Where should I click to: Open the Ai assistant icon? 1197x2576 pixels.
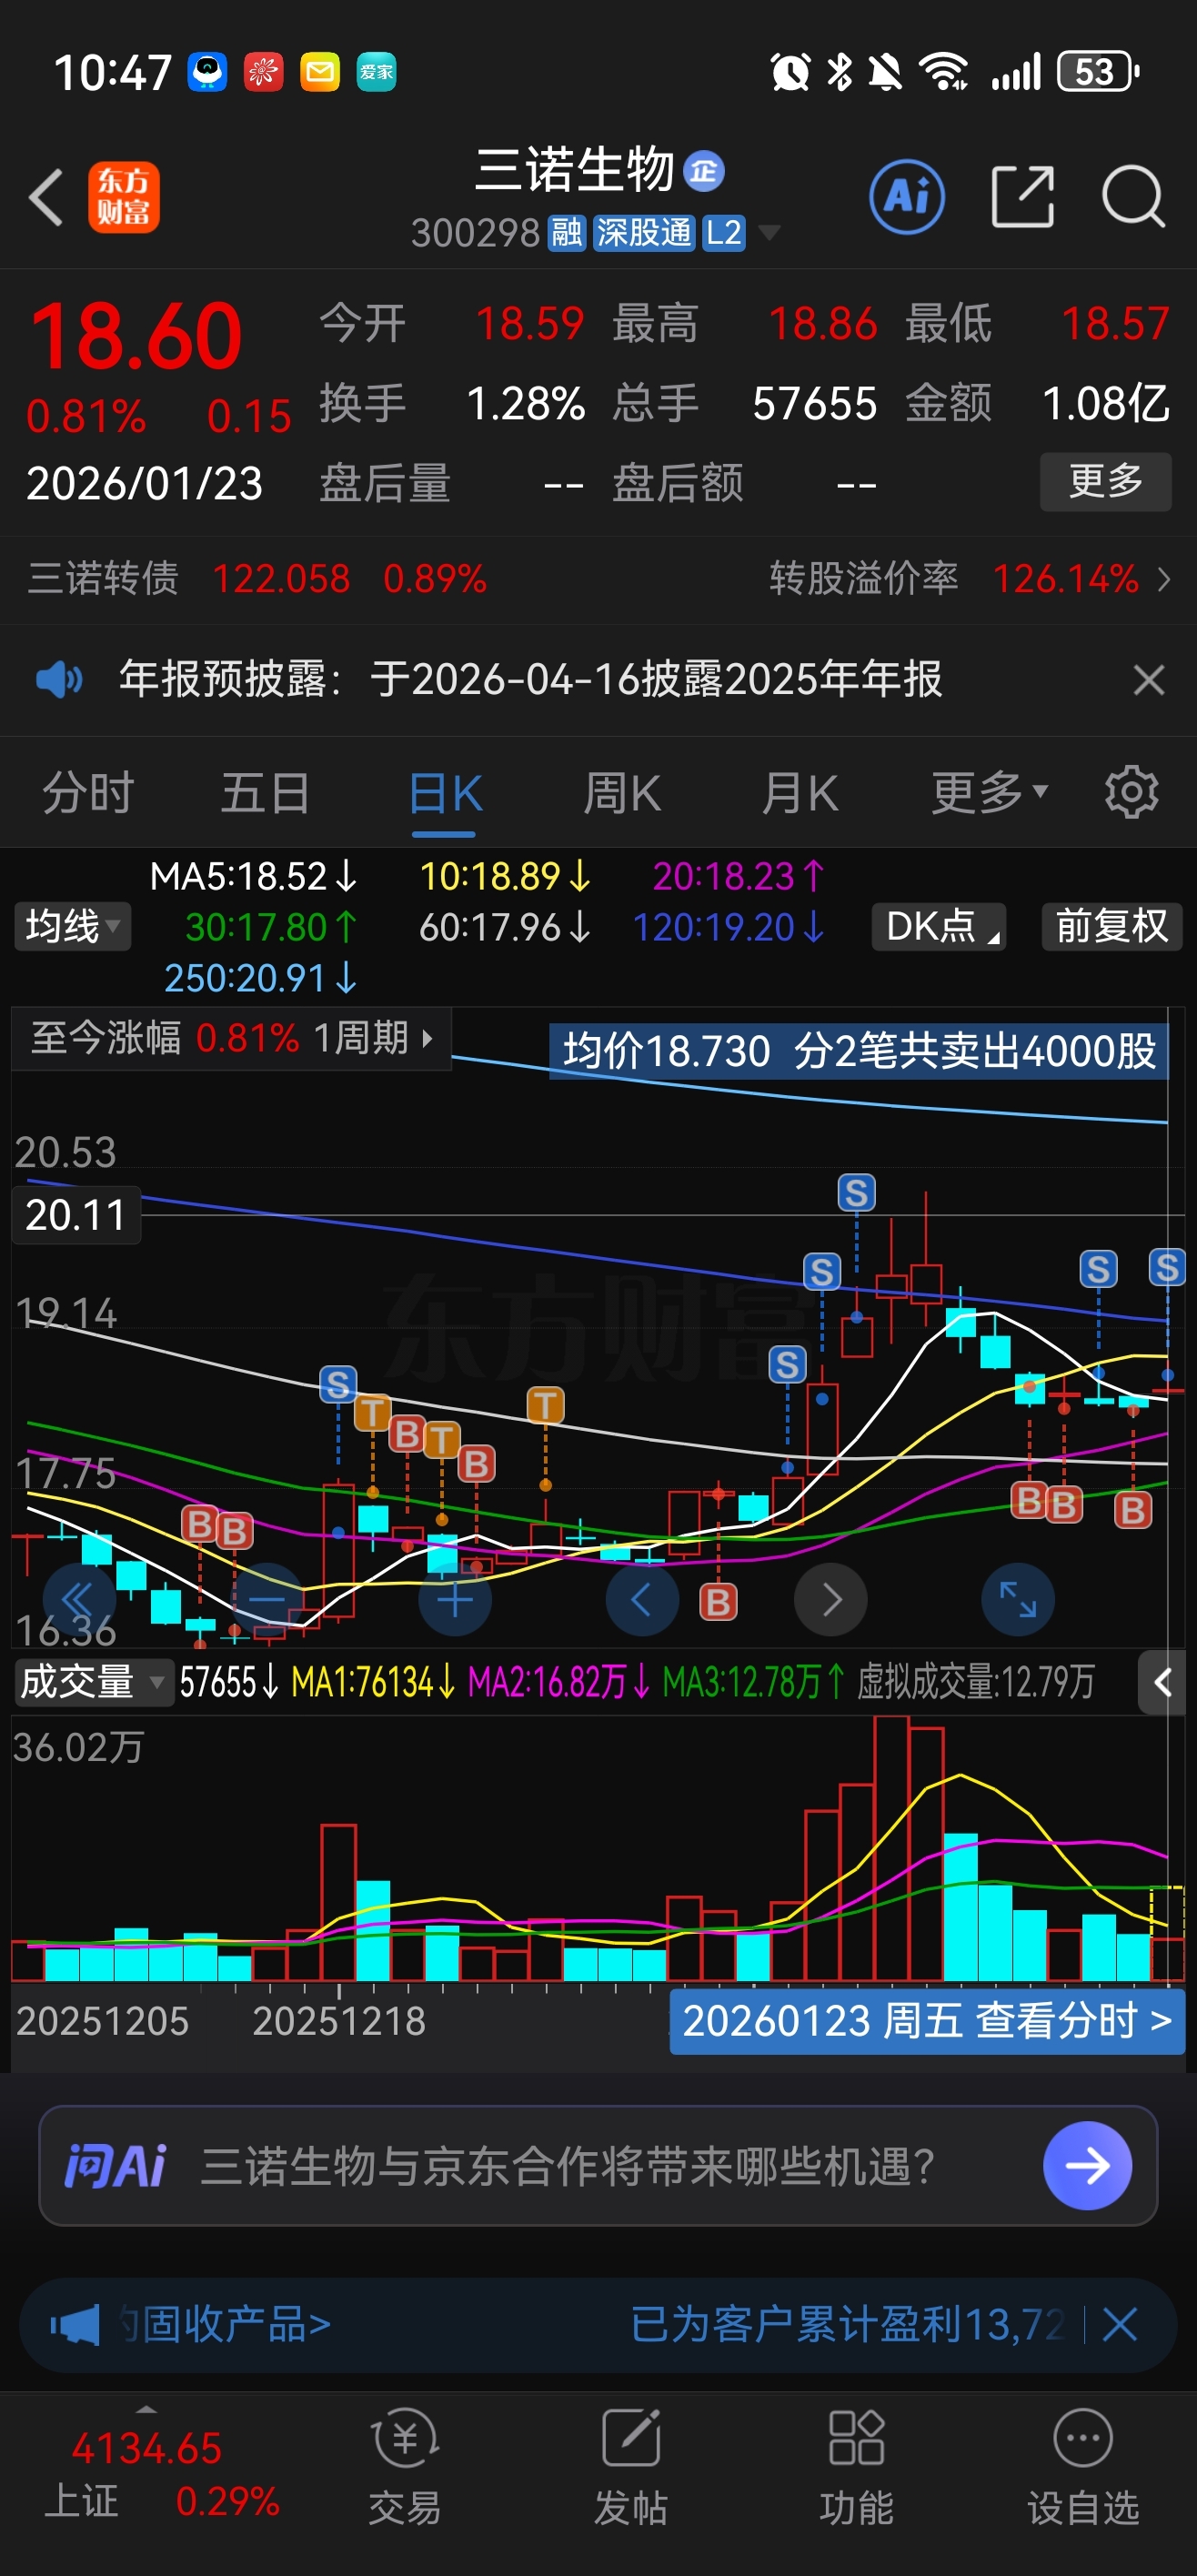(907, 196)
